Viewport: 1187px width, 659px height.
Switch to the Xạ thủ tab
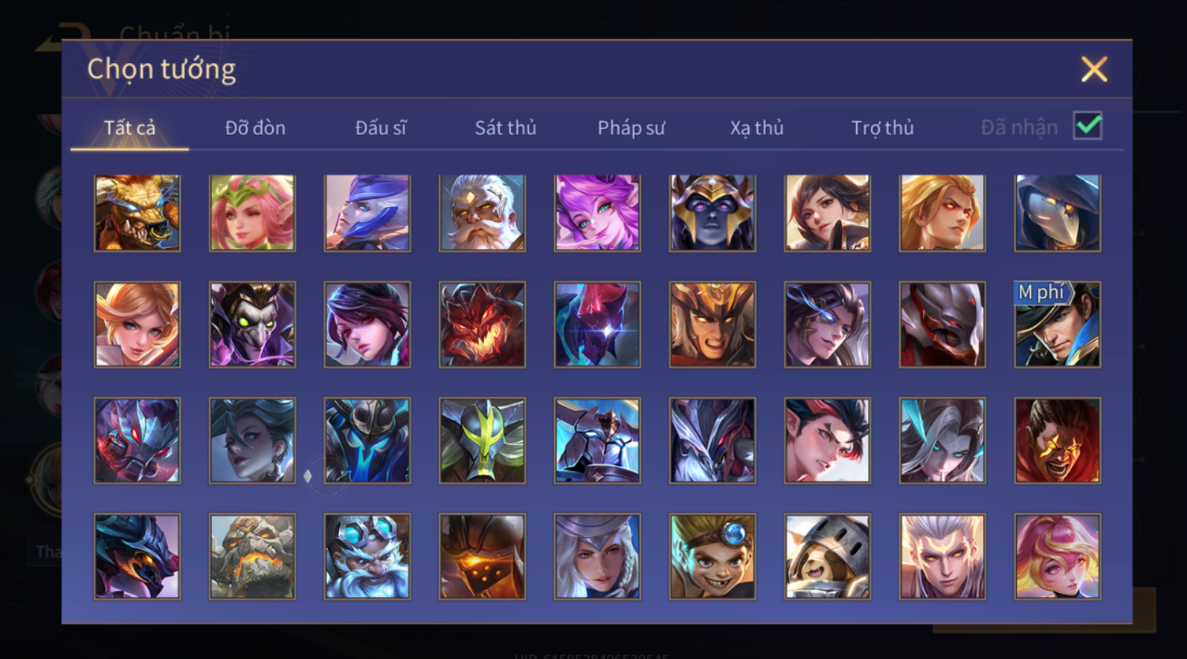[756, 128]
